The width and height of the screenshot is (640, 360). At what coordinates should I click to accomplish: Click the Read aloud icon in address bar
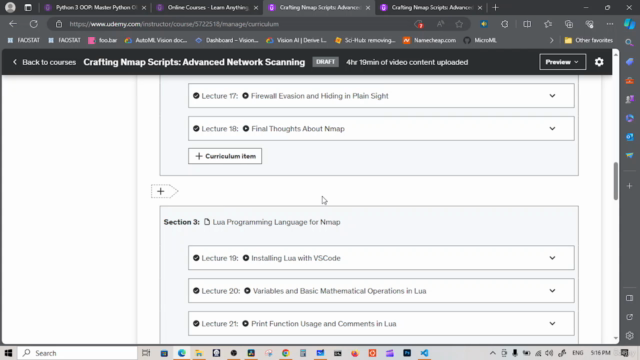(x=440, y=24)
